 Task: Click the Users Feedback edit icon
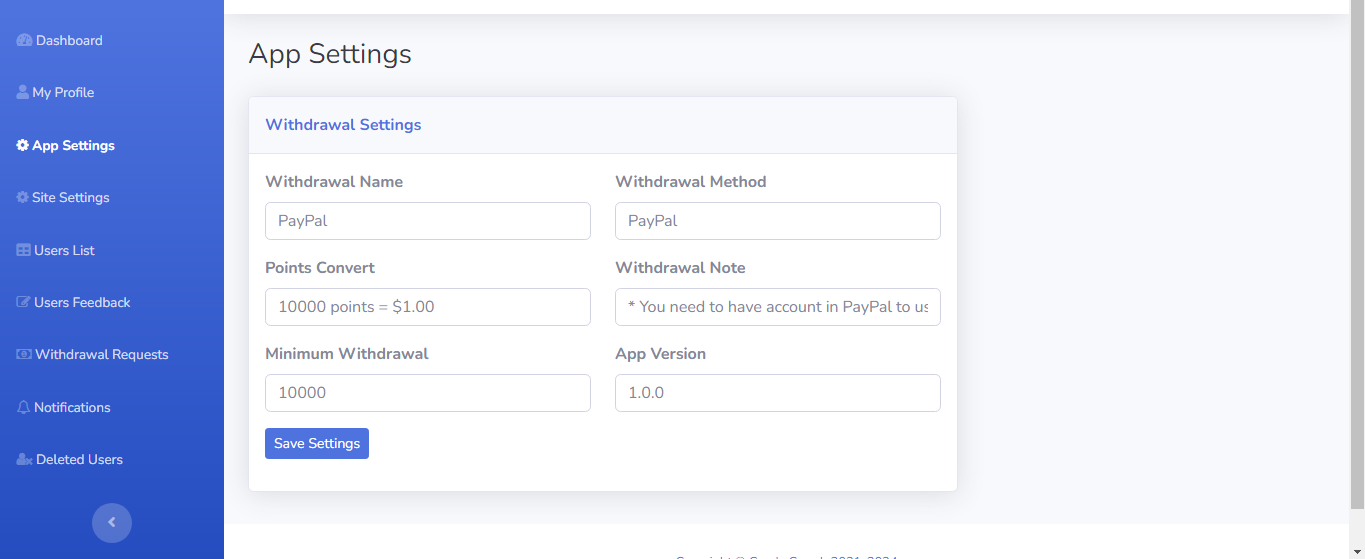pos(23,303)
